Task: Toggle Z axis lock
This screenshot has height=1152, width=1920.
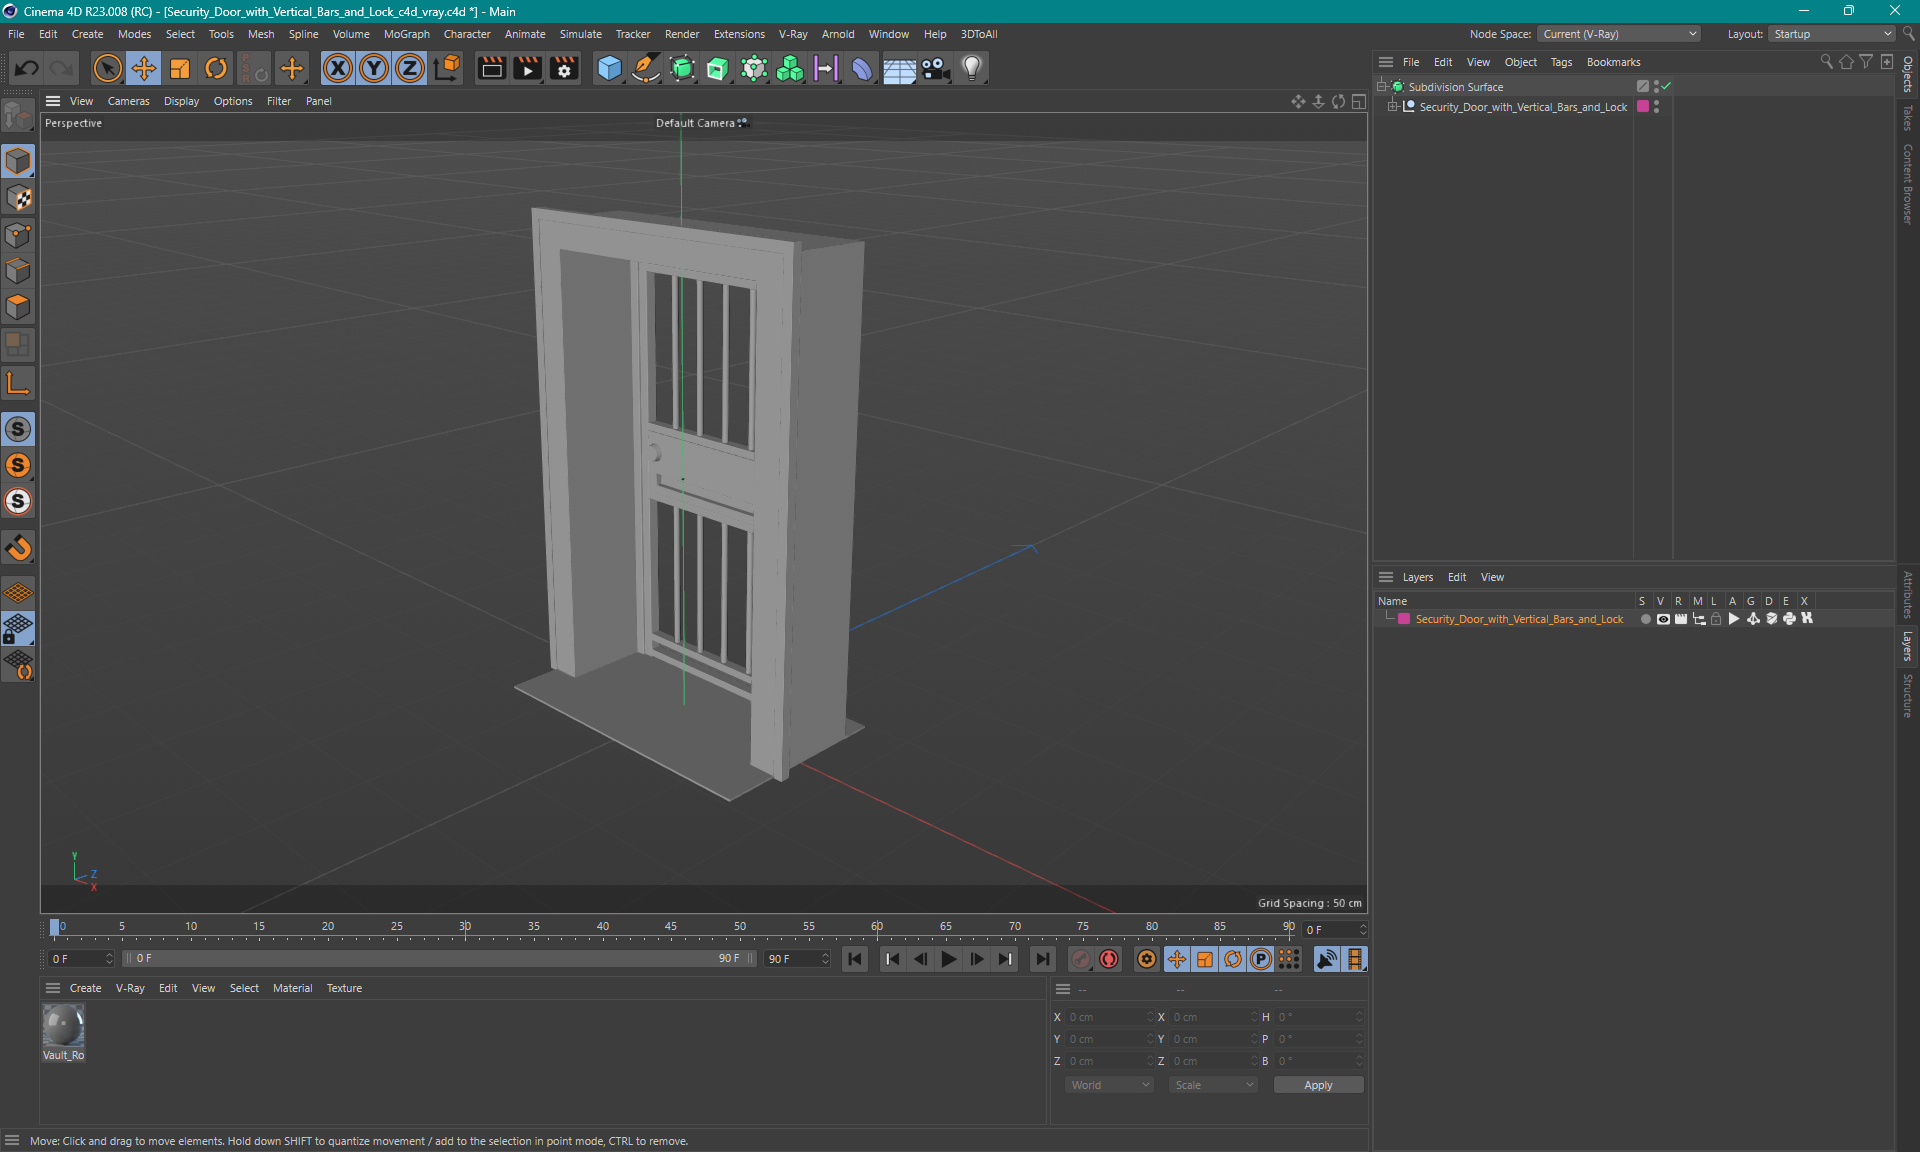Action: pyautogui.click(x=410, y=68)
